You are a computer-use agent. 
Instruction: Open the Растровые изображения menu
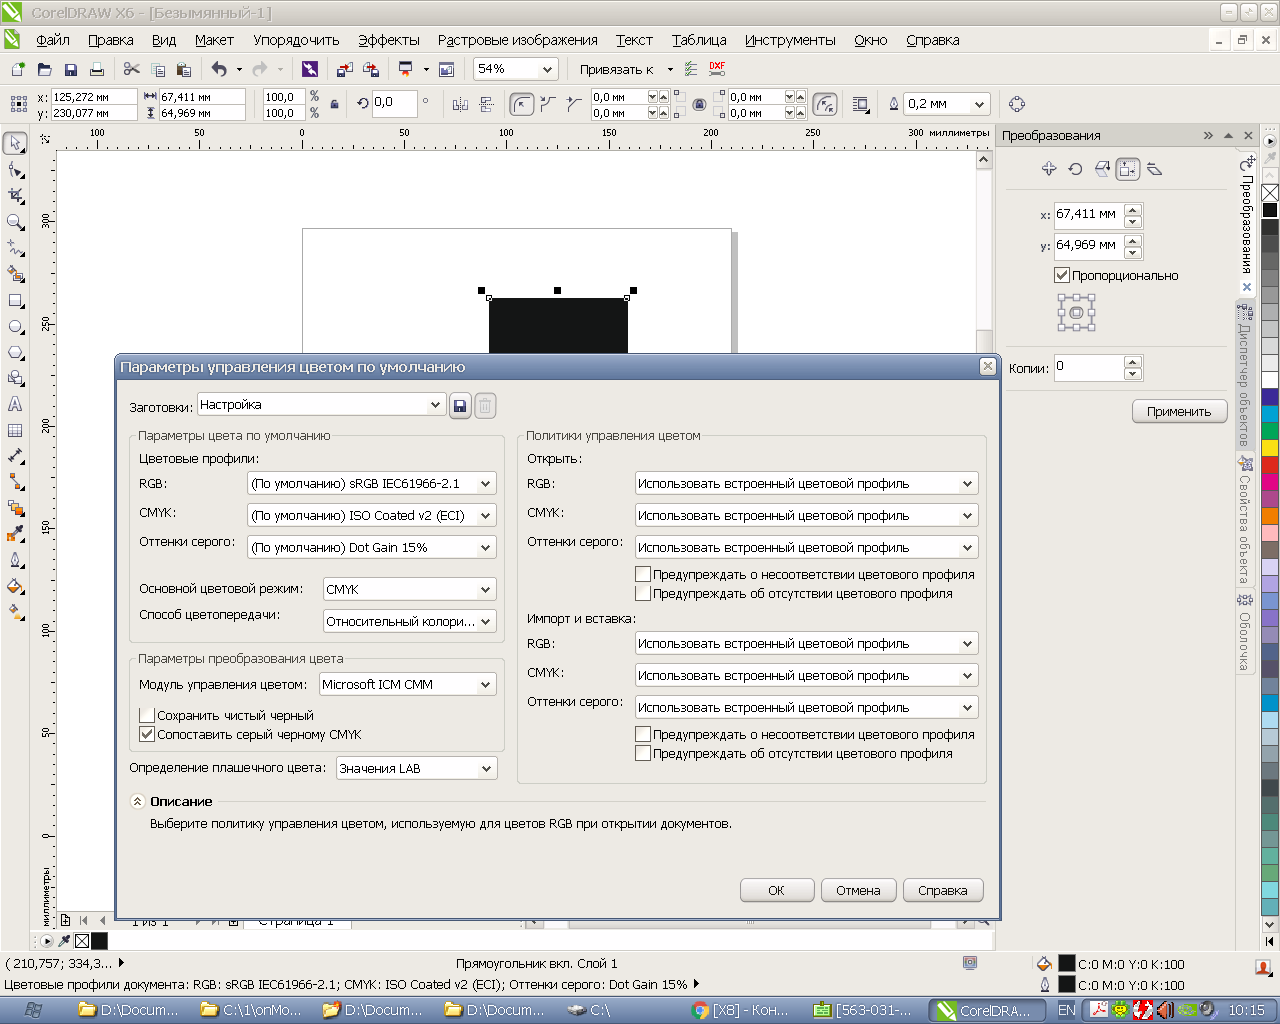(517, 40)
